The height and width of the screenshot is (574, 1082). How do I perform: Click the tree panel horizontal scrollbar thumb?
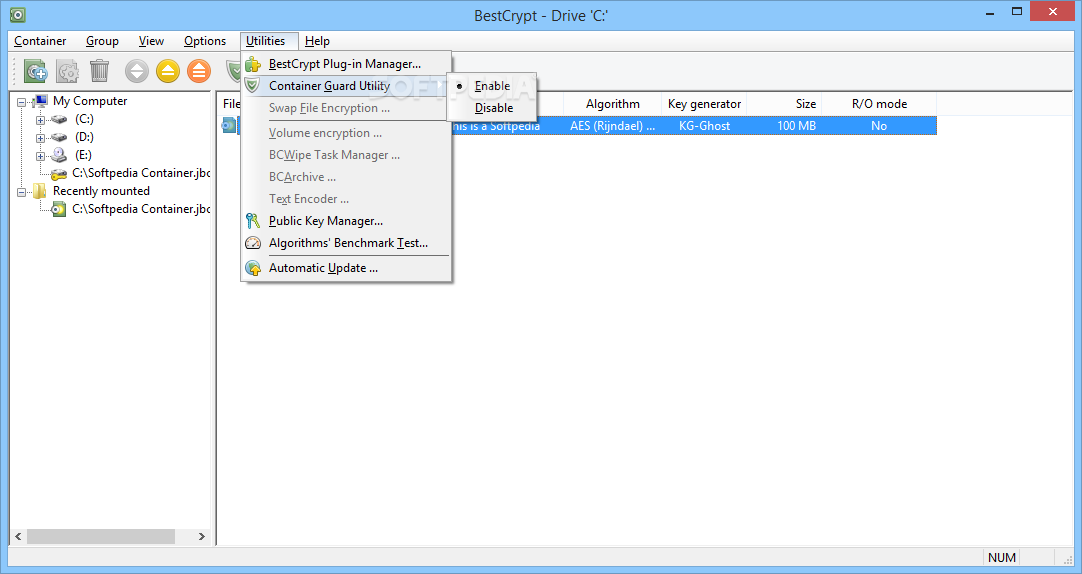pyautogui.click(x=101, y=536)
